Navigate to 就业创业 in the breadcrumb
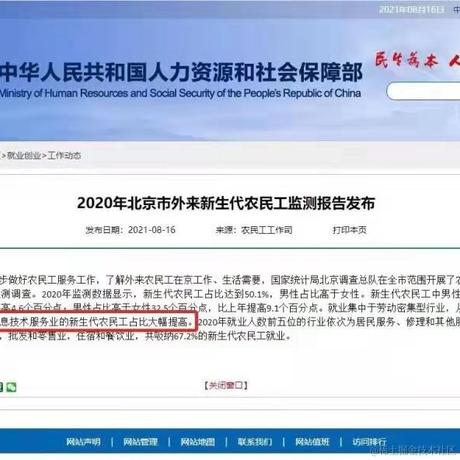Image resolution: width=460 pixels, height=460 pixels. tap(24, 156)
